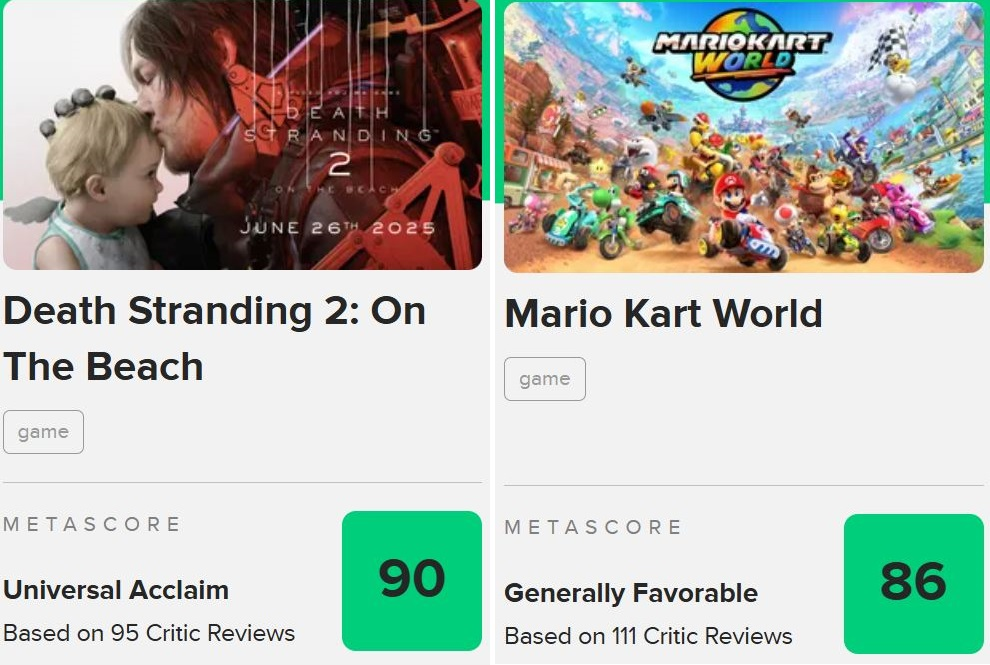Click the Metascore heading for Mario Kart World
The height and width of the screenshot is (665, 990).
coord(593,527)
